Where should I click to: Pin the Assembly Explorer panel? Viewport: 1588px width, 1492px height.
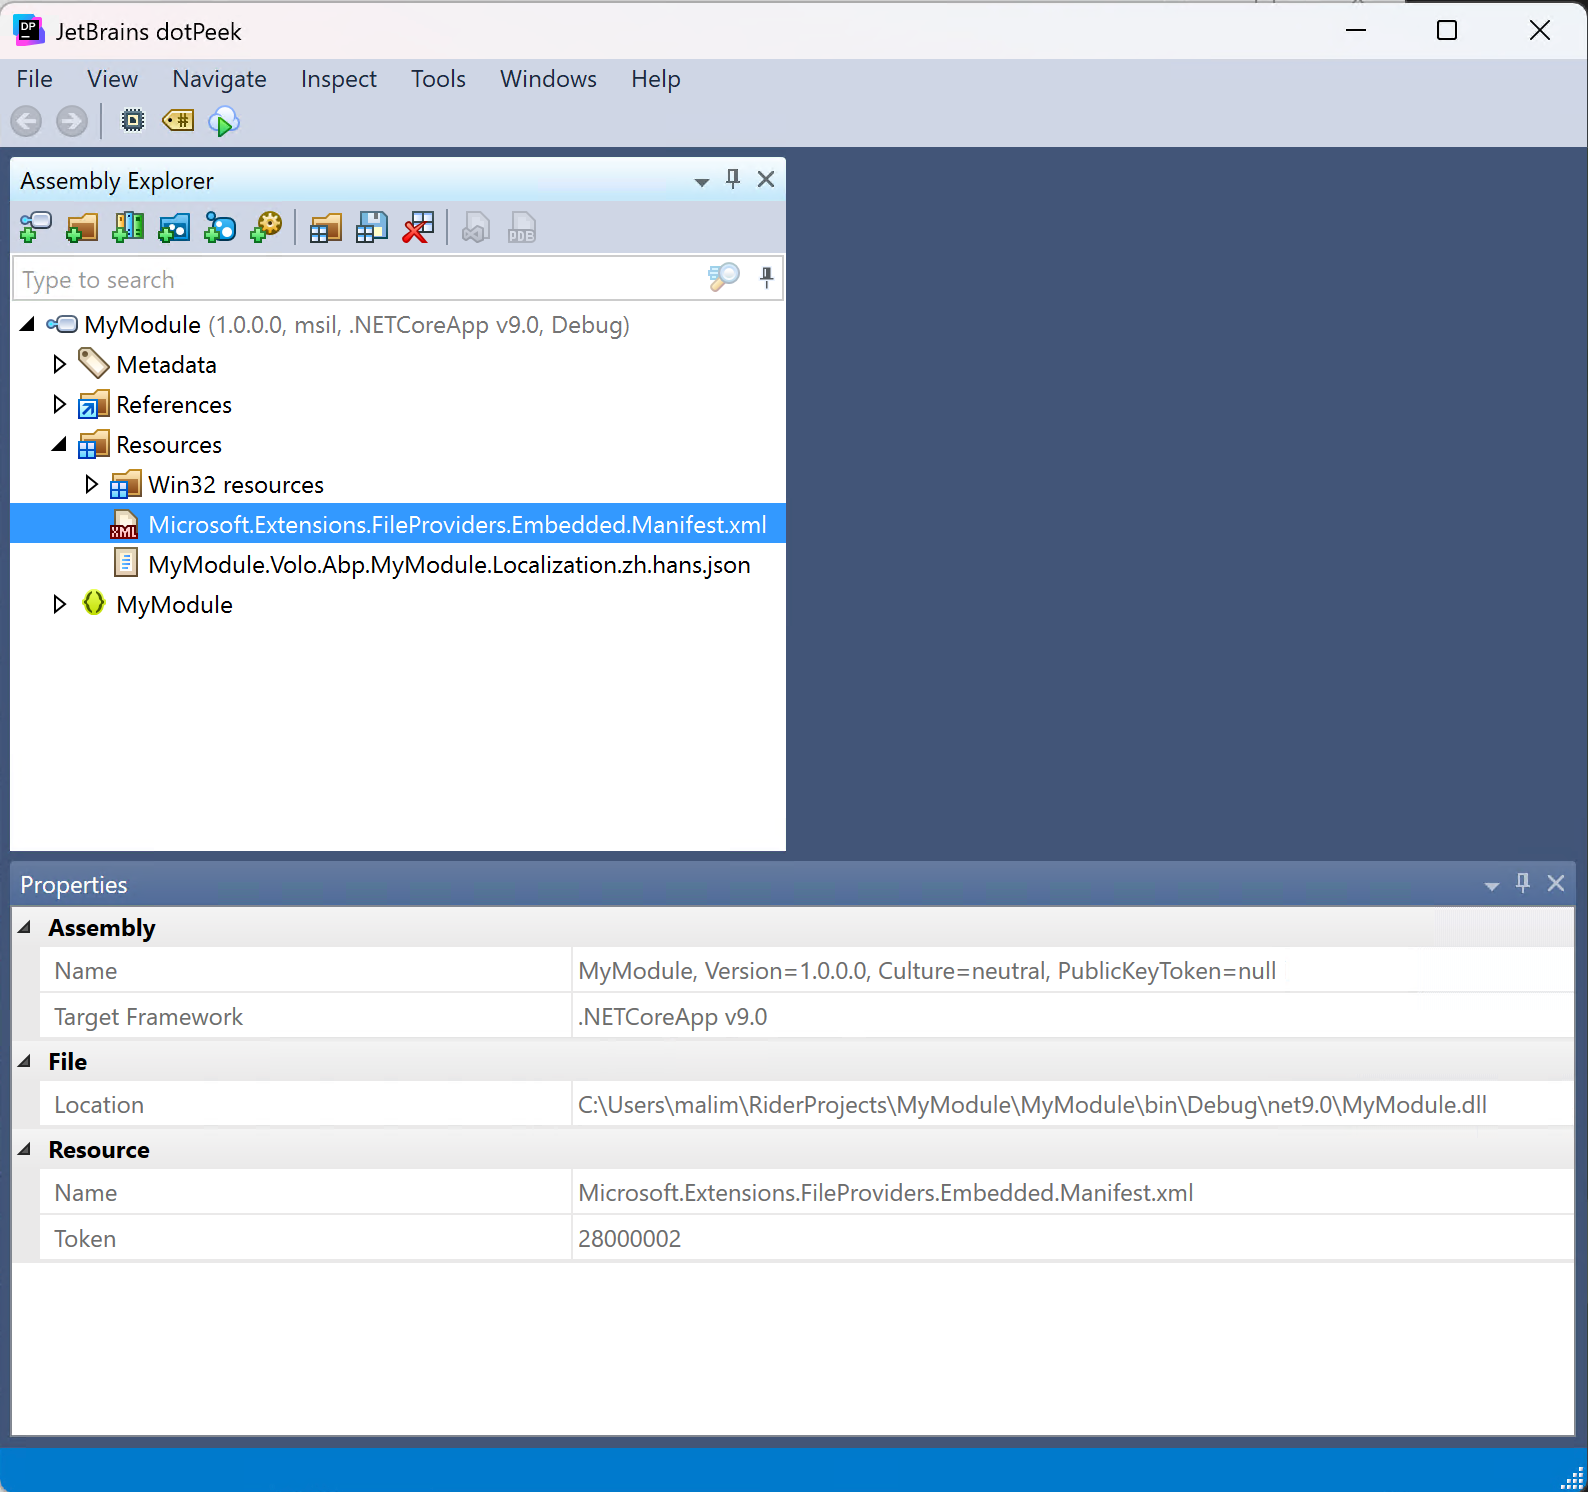733,179
